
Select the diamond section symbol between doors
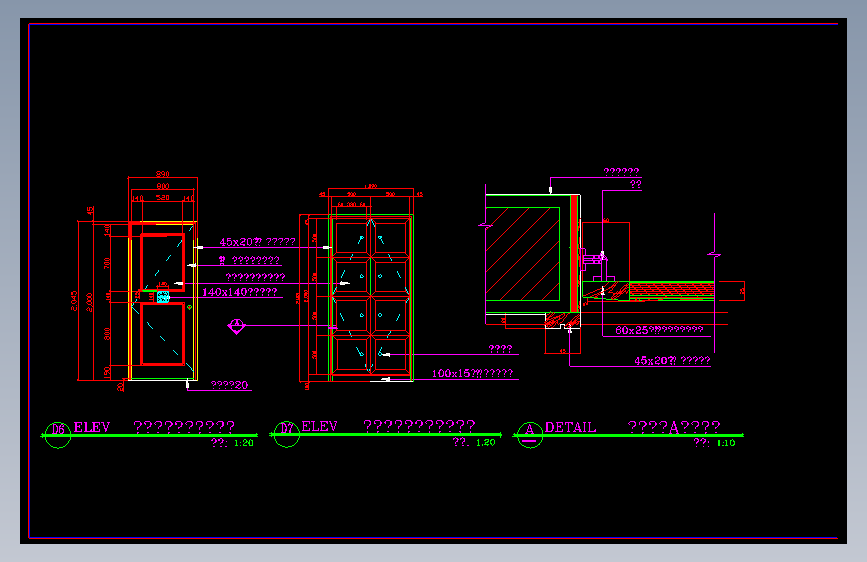click(236, 326)
